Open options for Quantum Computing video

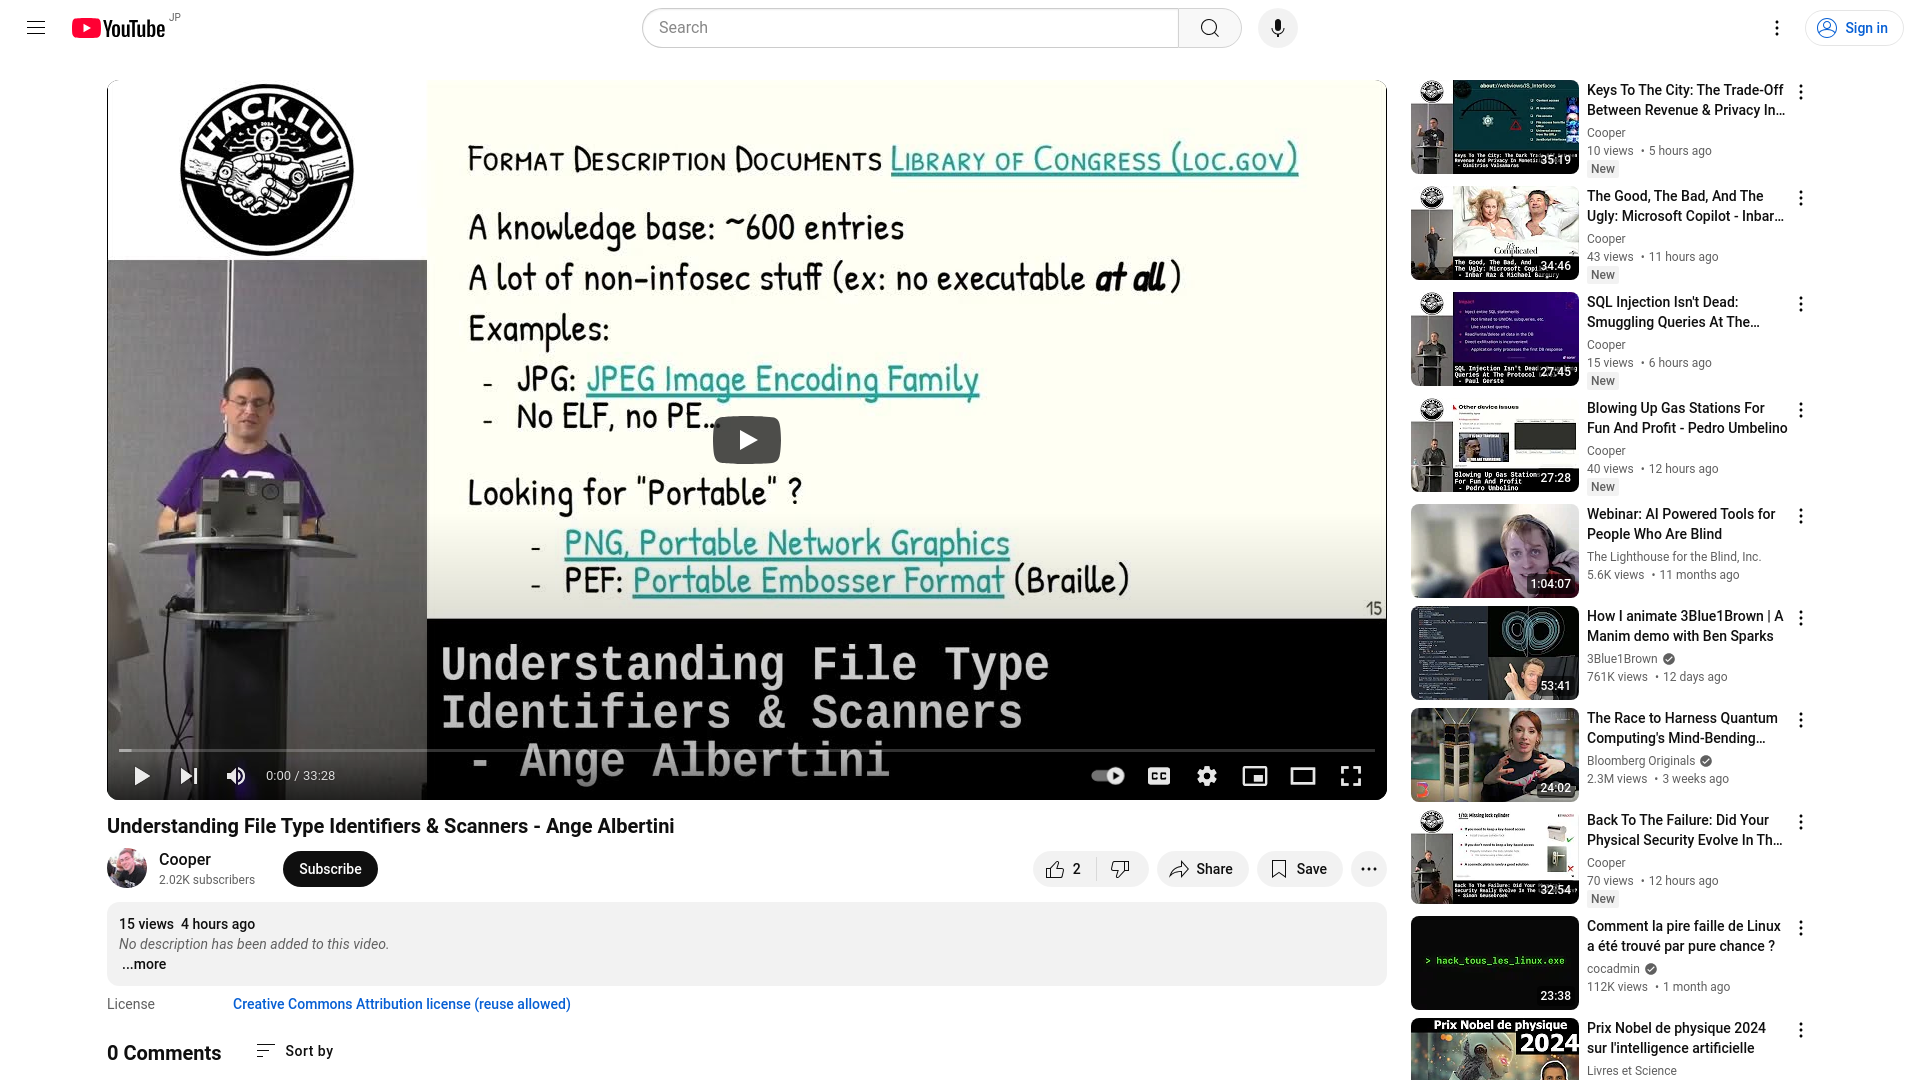[x=1801, y=720]
